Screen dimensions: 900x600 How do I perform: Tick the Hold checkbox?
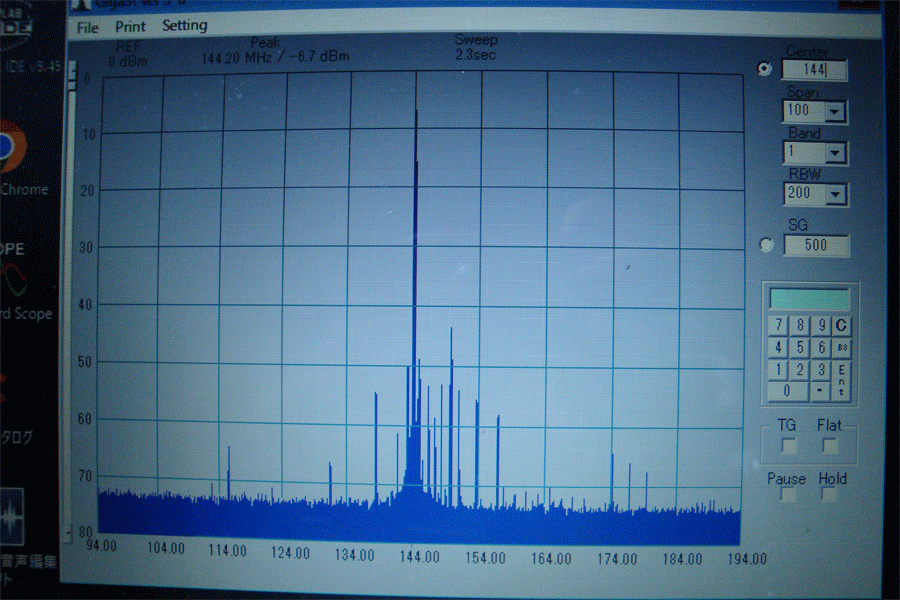point(830,495)
